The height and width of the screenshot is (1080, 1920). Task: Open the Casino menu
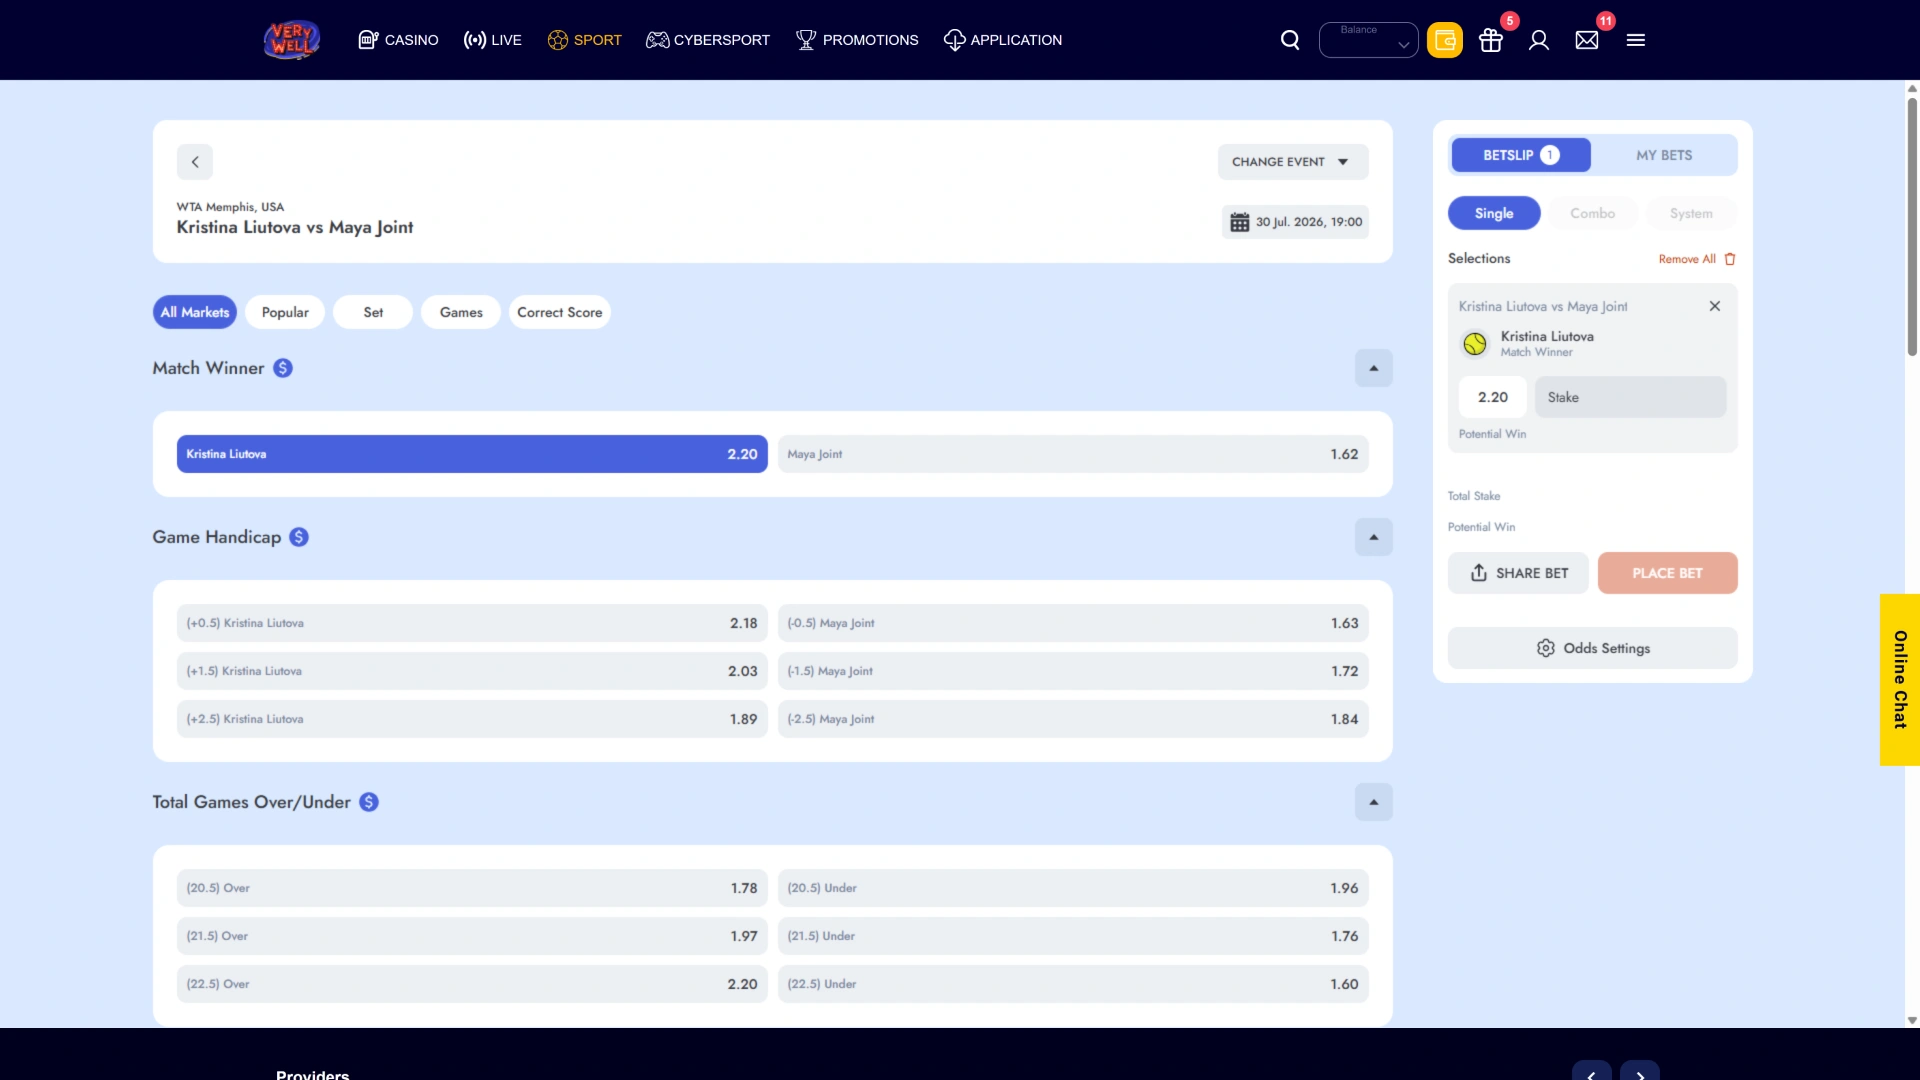(x=398, y=40)
